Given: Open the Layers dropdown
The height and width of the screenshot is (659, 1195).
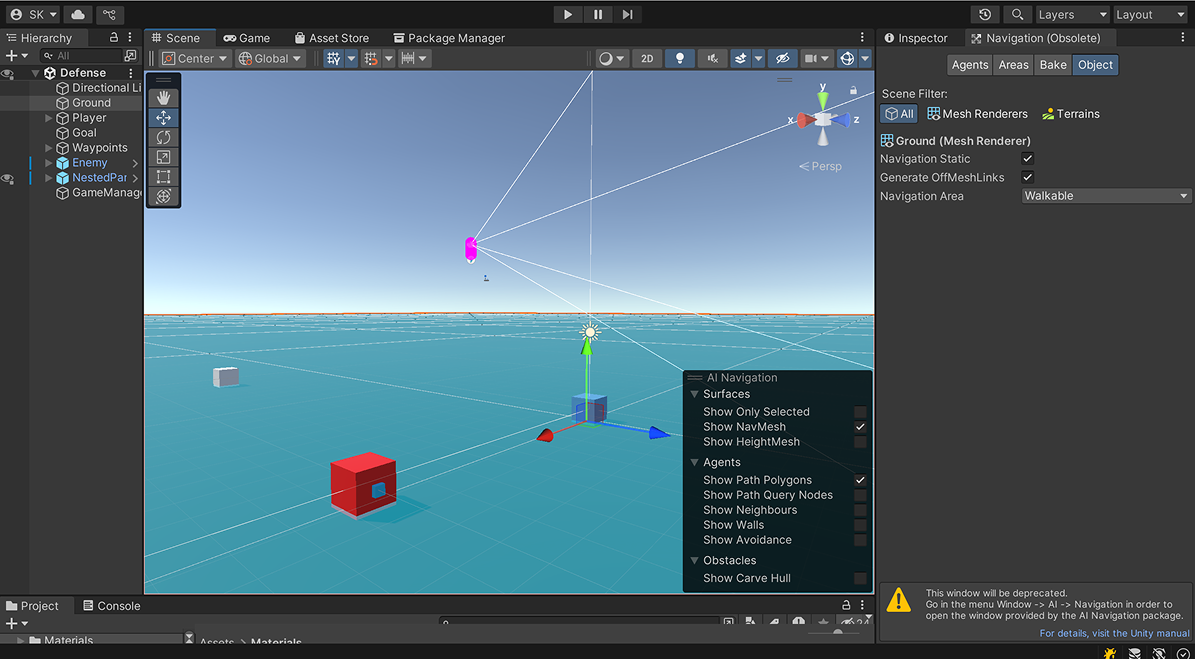Looking at the screenshot, I should pyautogui.click(x=1071, y=14).
